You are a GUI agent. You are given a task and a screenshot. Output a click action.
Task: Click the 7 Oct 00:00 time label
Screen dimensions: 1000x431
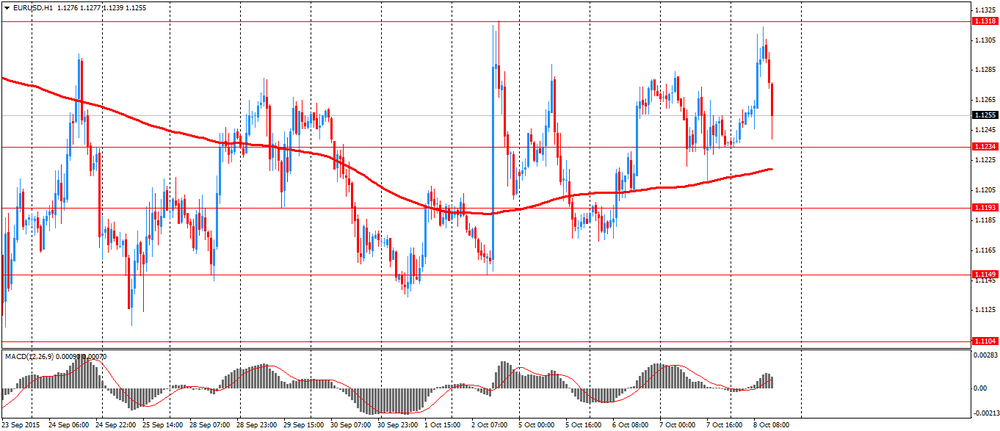click(677, 423)
